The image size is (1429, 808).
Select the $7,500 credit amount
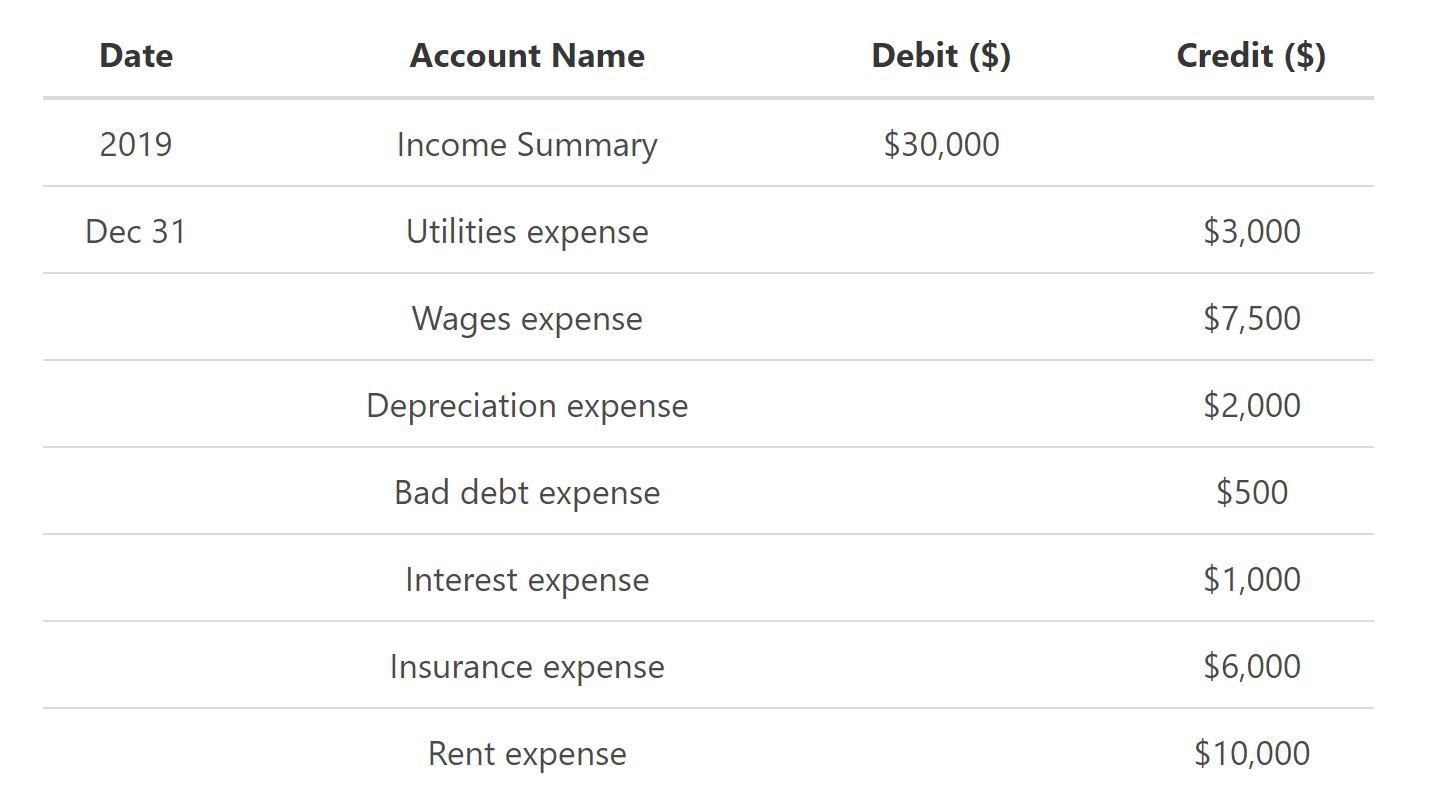(x=1252, y=319)
